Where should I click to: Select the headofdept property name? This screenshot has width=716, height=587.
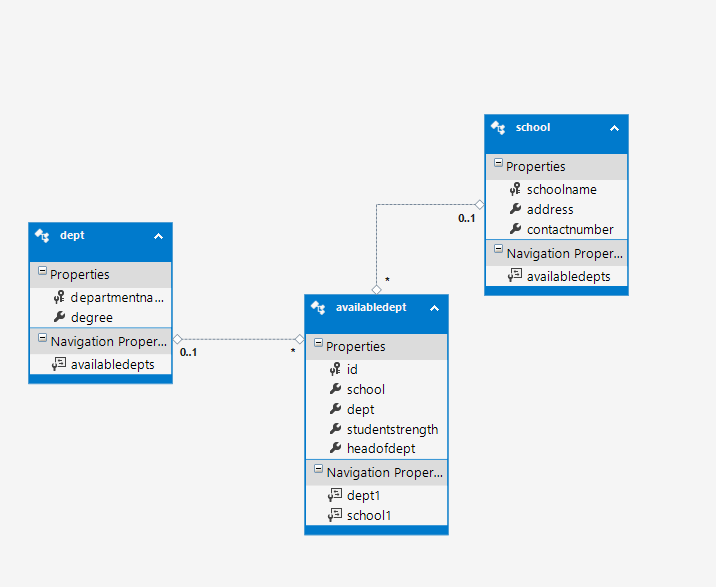[381, 449]
